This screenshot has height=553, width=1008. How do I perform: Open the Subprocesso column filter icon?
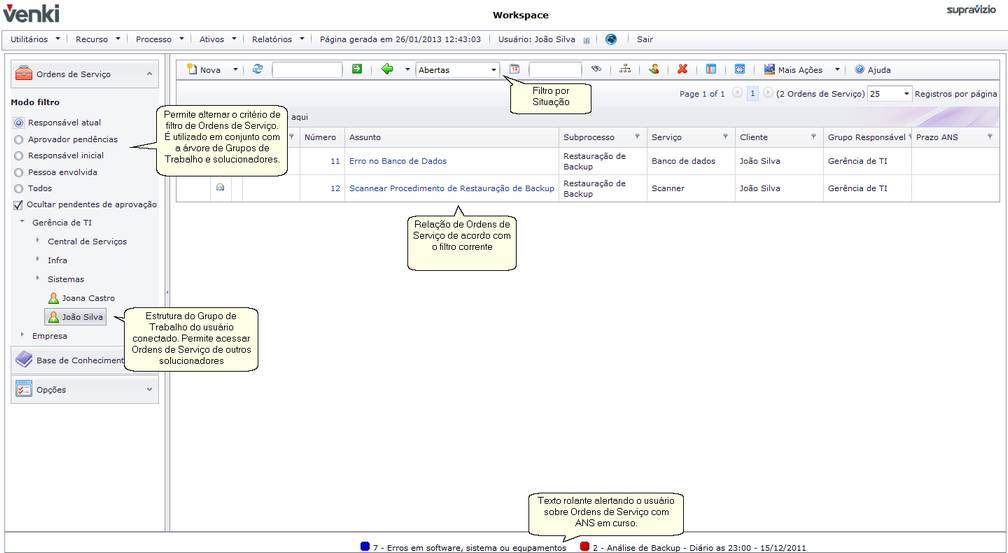coord(637,137)
